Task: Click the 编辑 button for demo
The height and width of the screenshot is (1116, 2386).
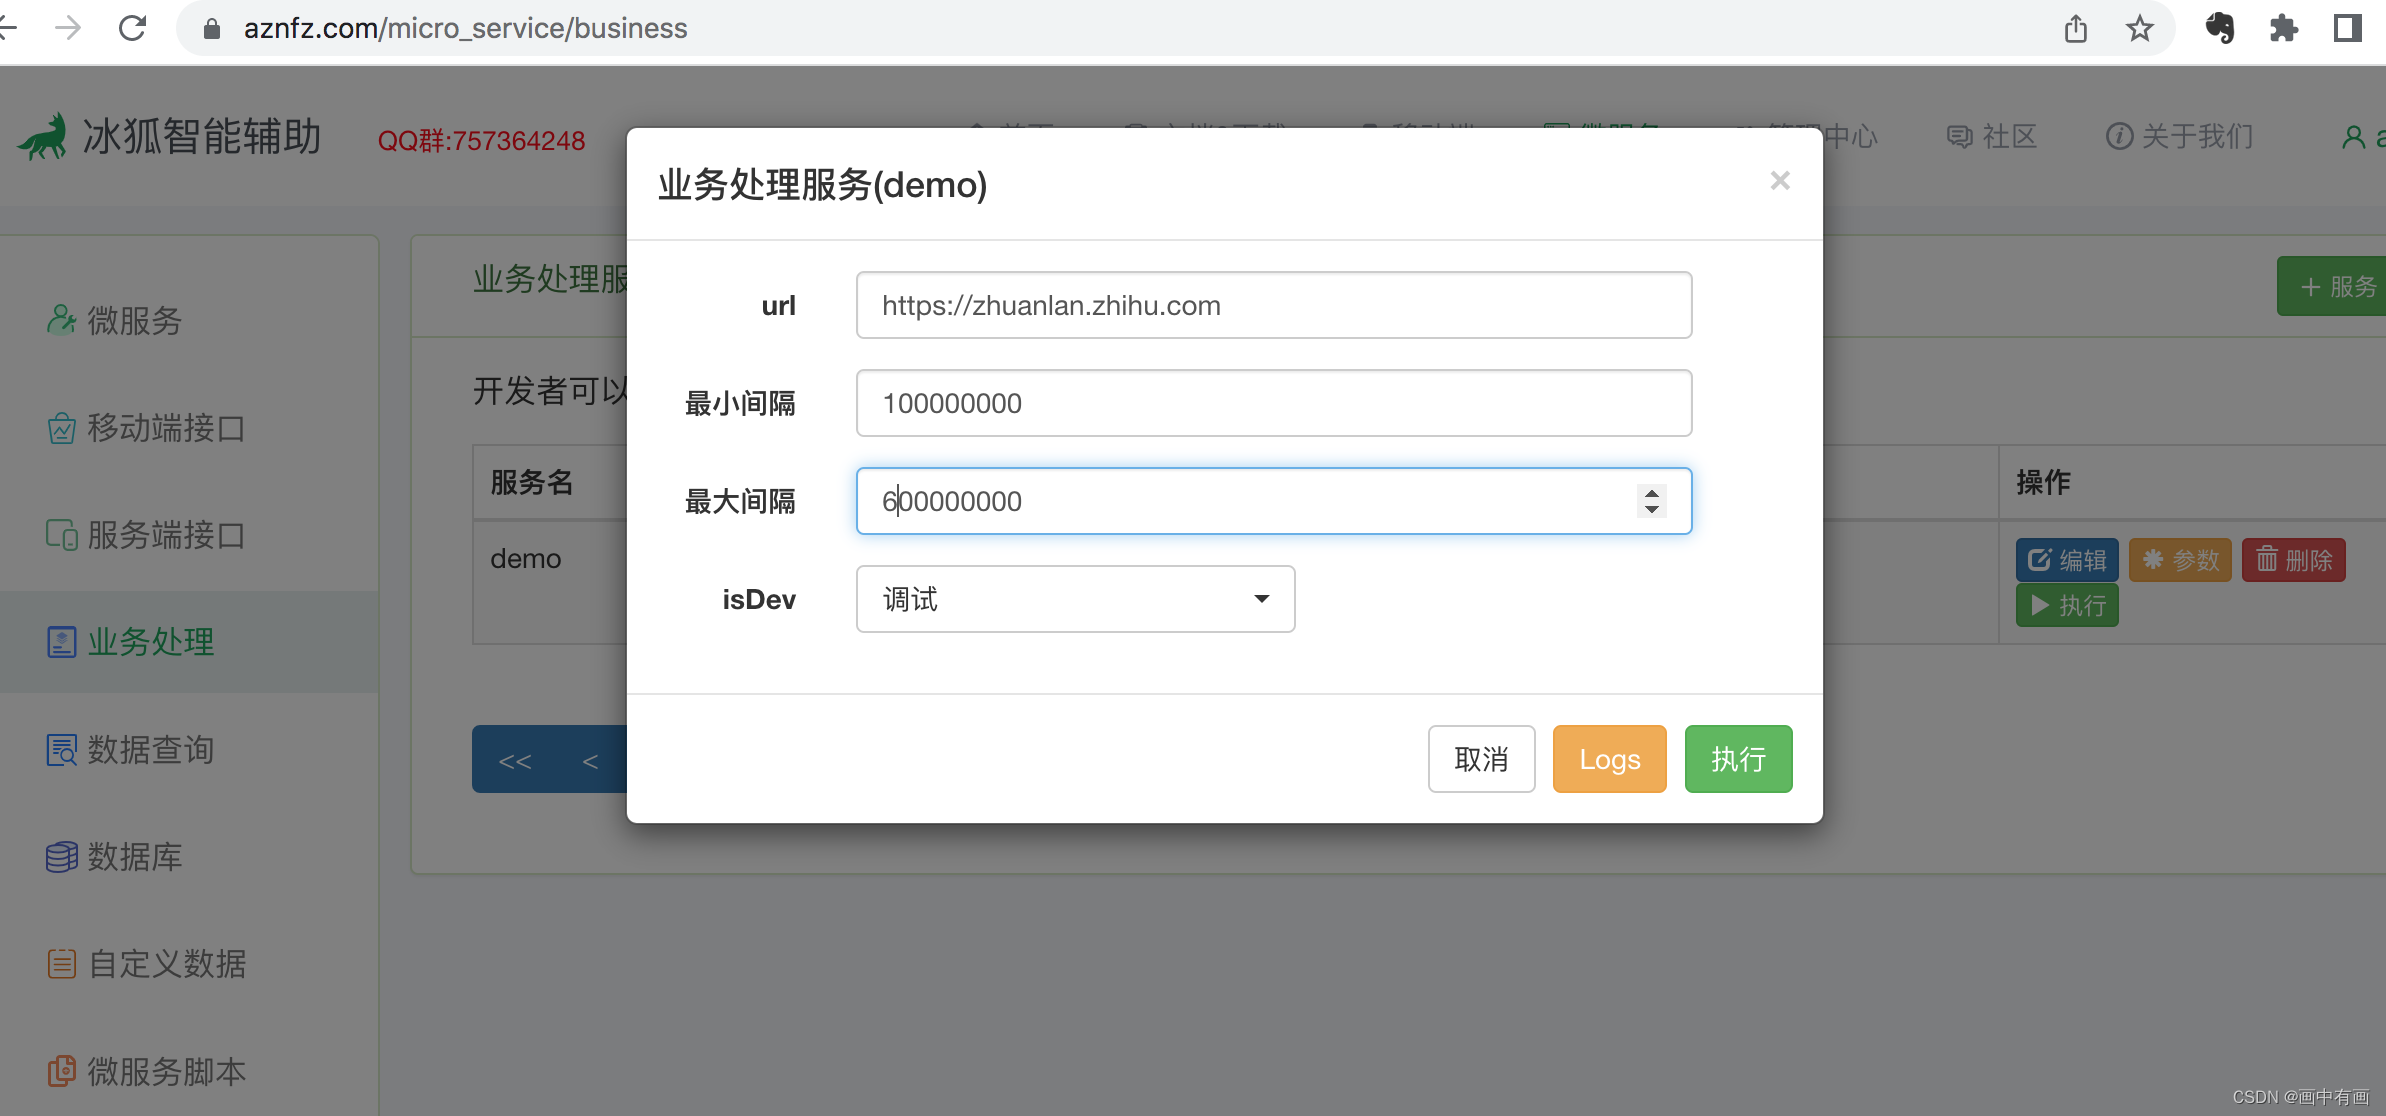Action: pos(2066,560)
